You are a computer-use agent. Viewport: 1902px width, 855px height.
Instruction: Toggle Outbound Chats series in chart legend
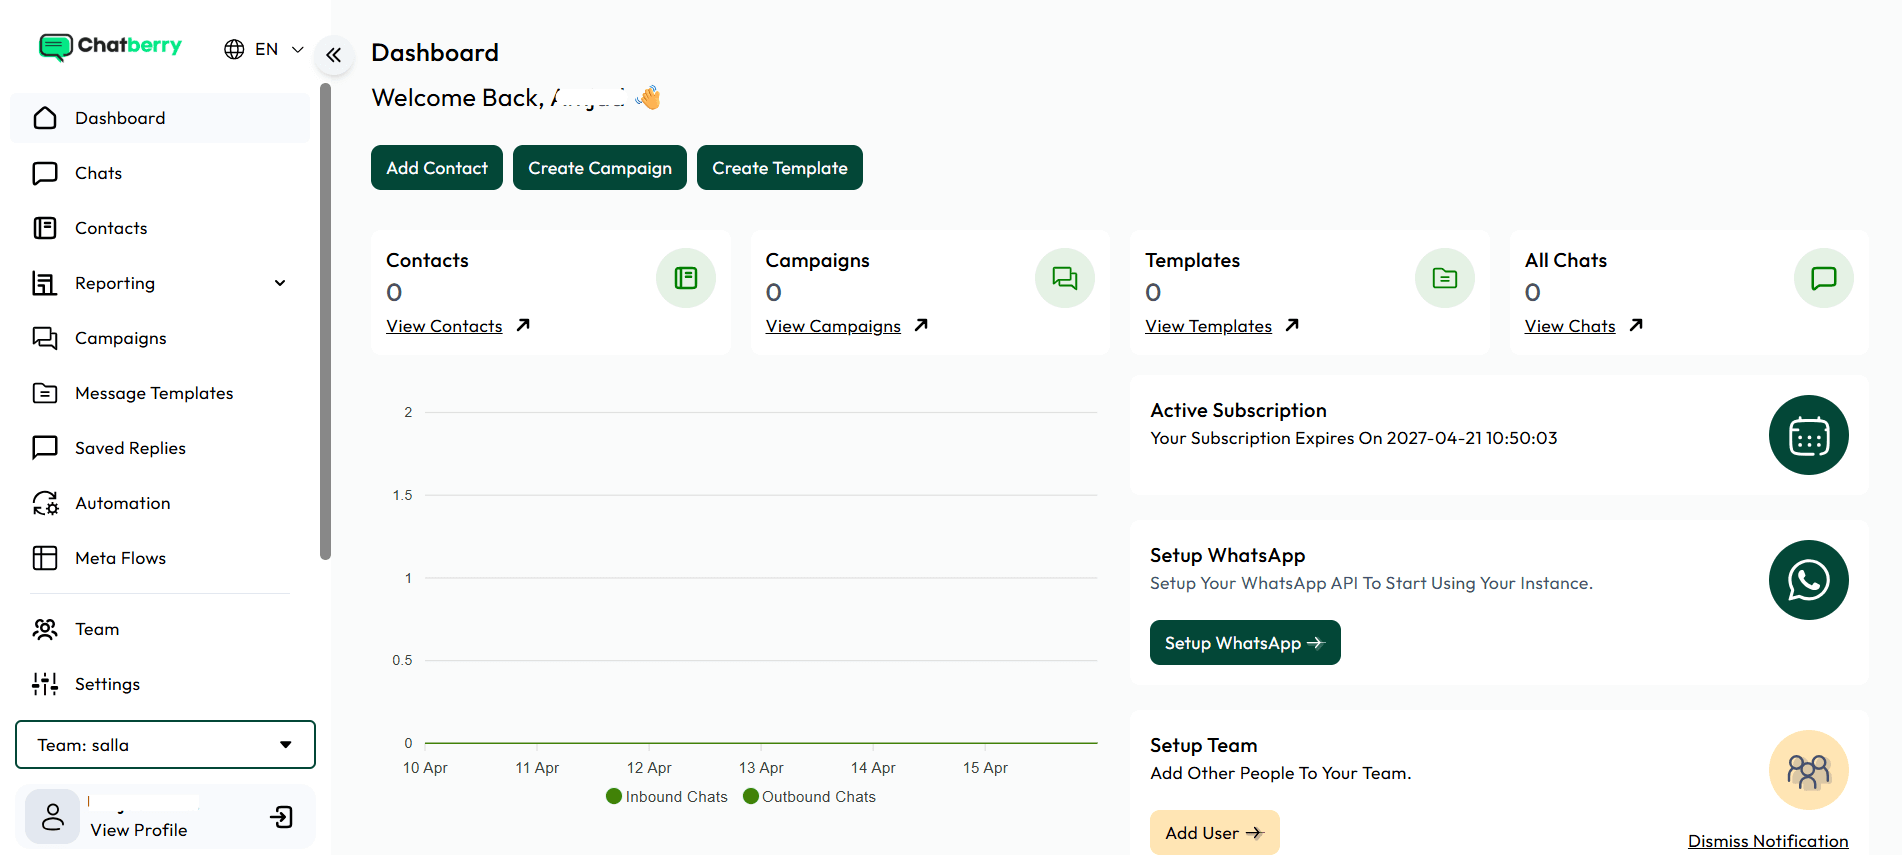809,797
